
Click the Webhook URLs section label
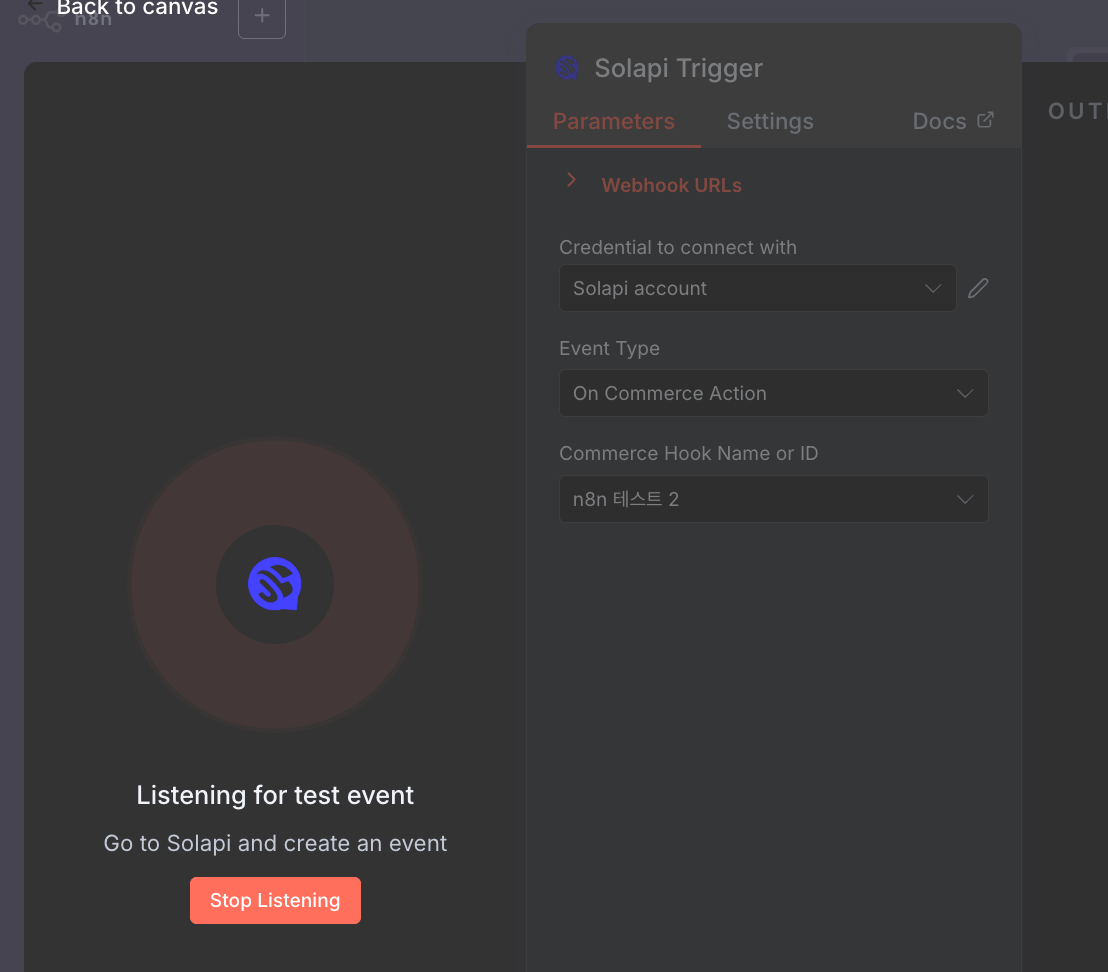click(x=671, y=186)
